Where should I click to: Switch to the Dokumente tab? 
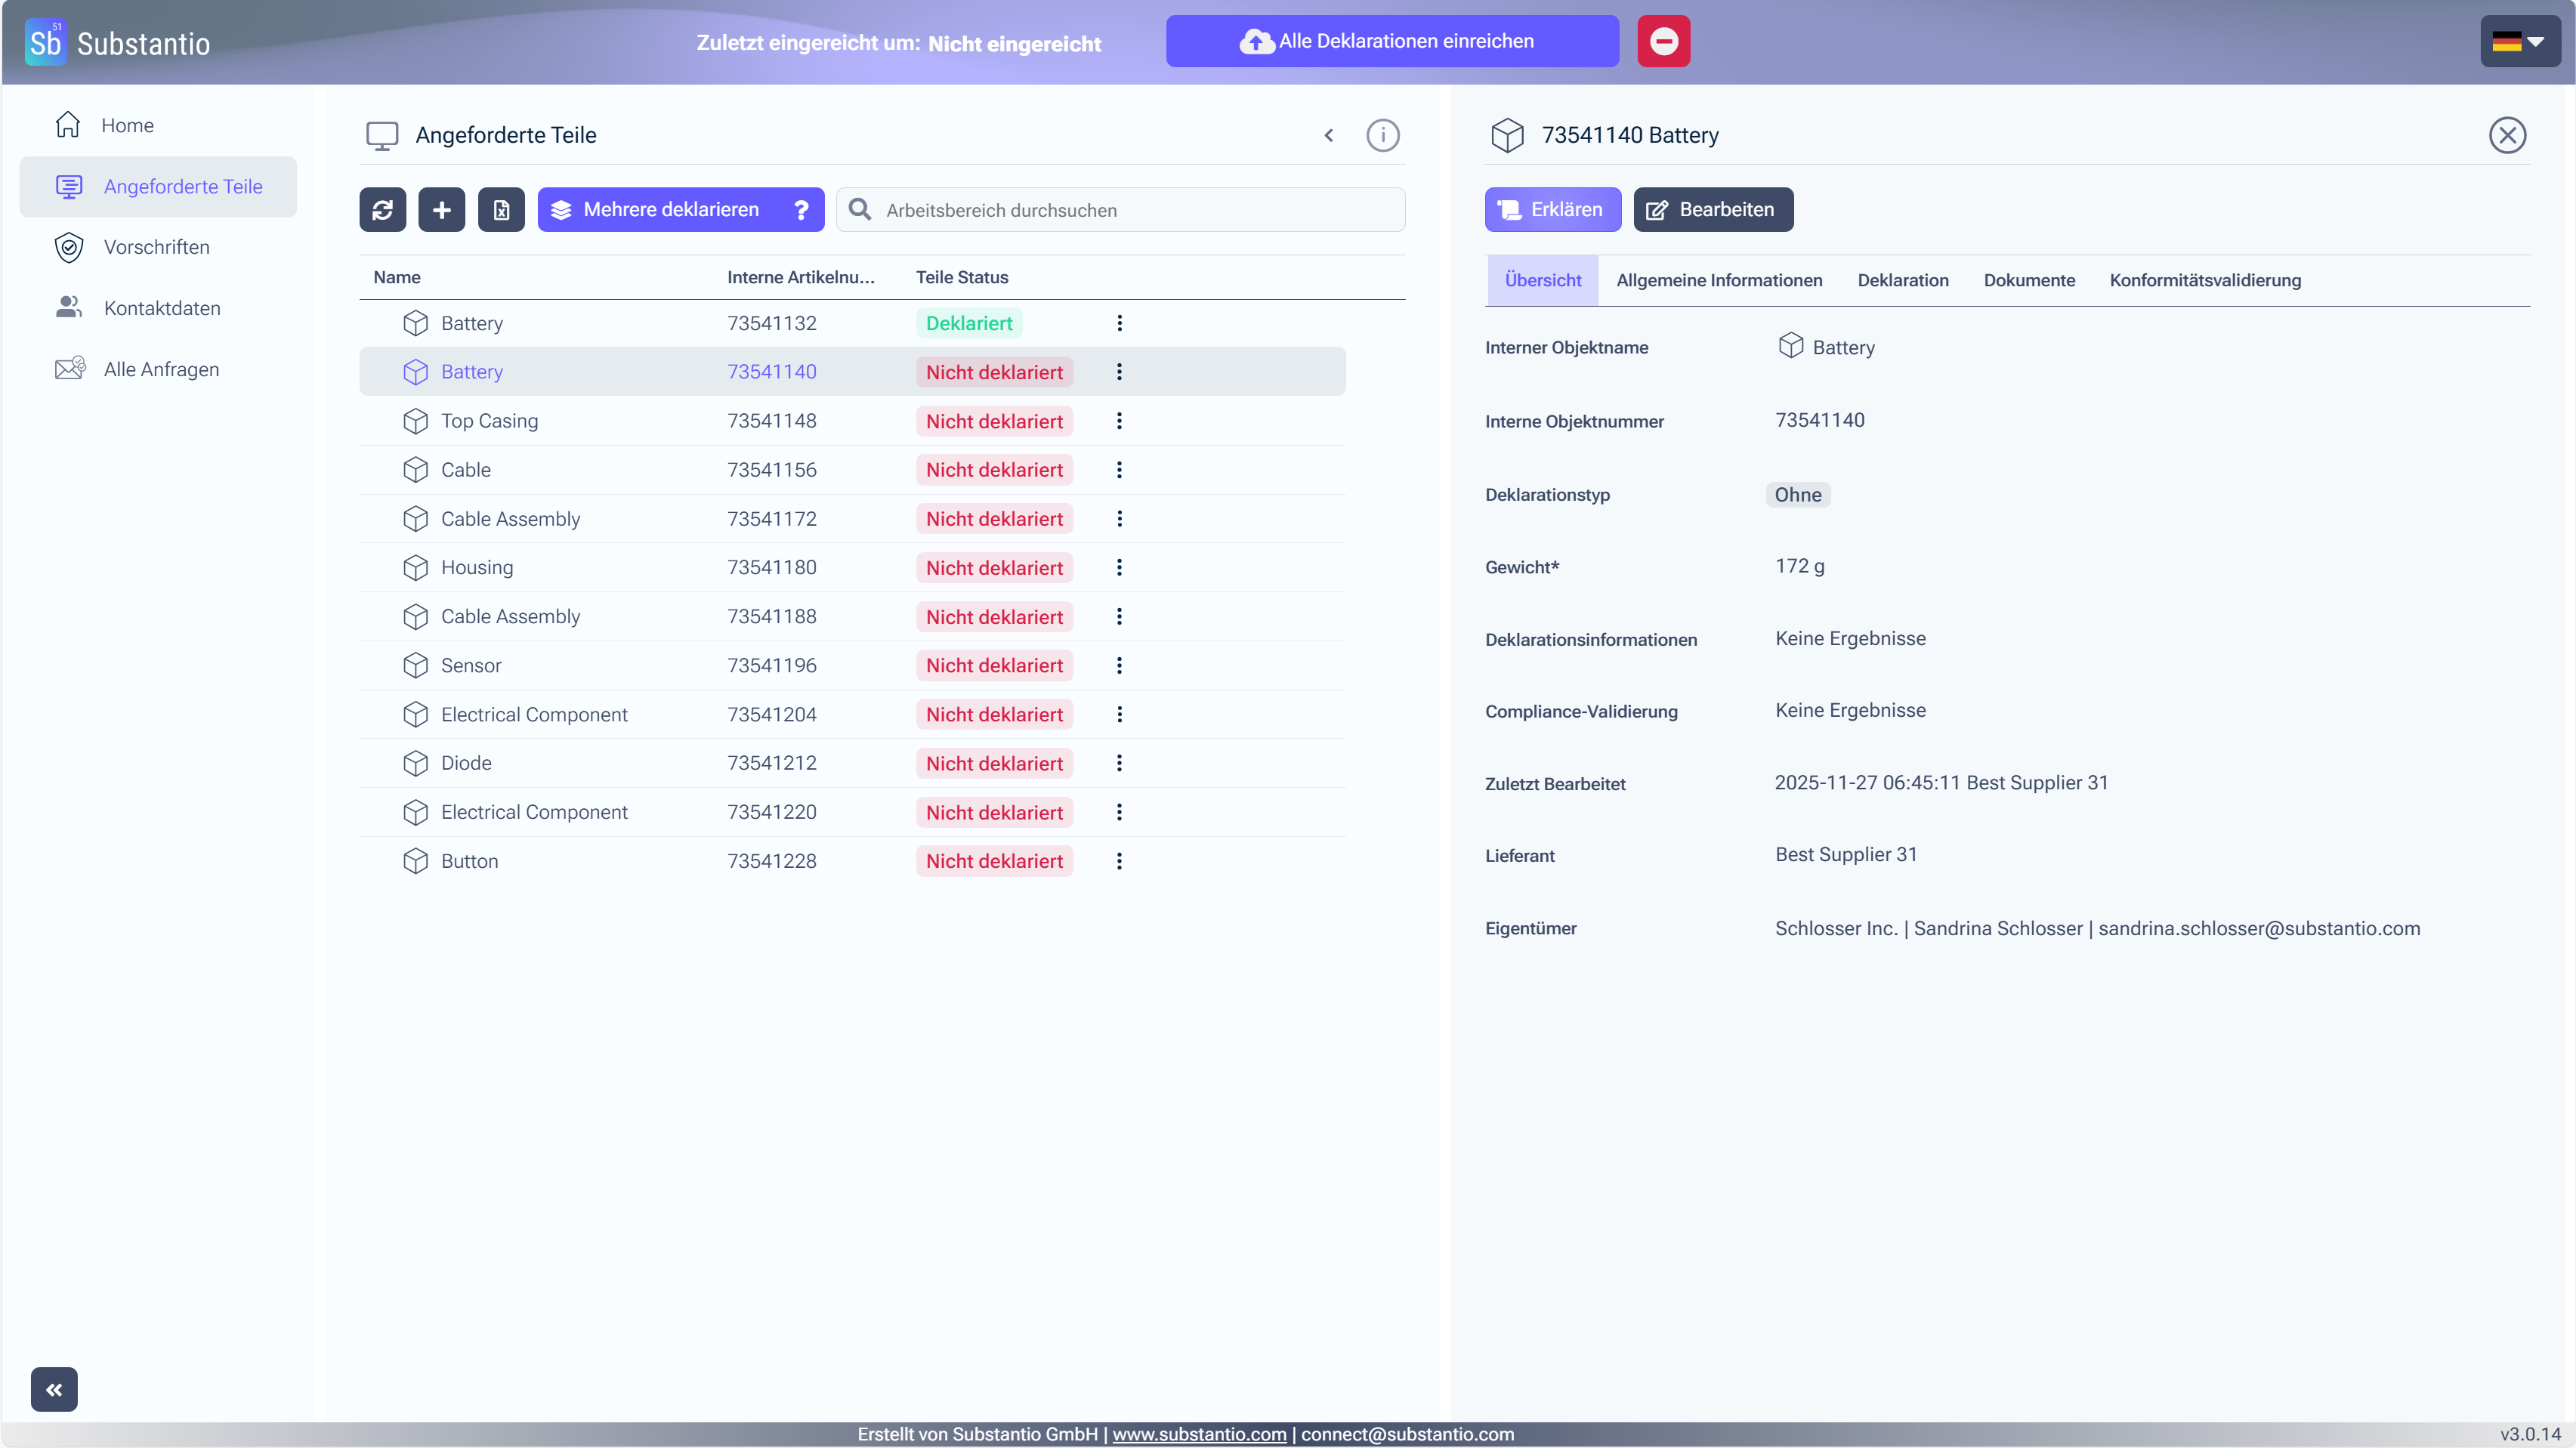pos(2028,280)
